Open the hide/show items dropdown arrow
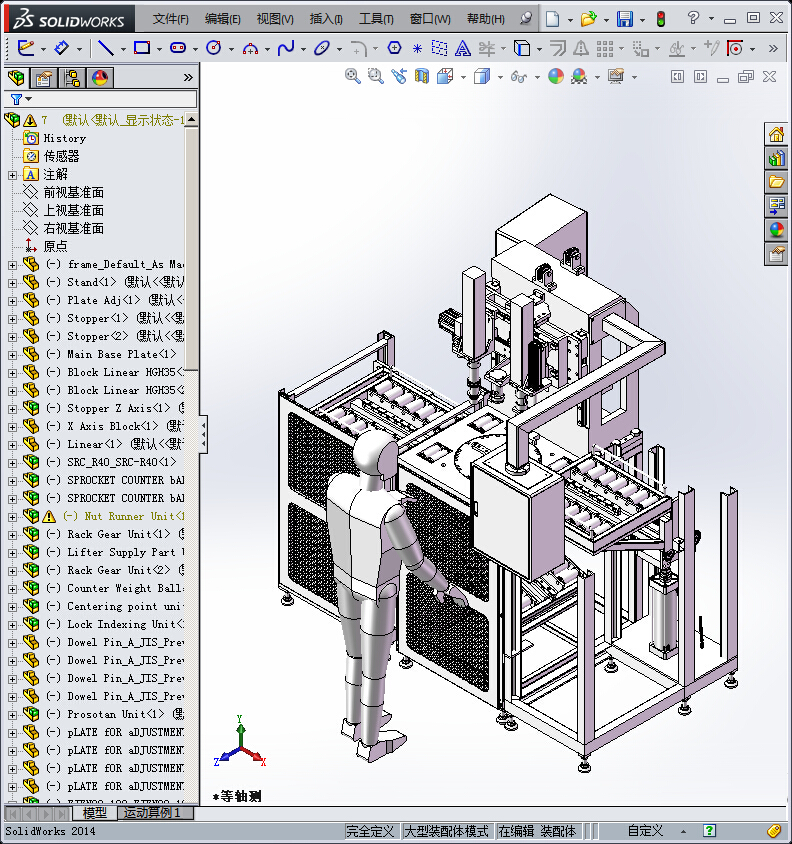 [x=537, y=78]
